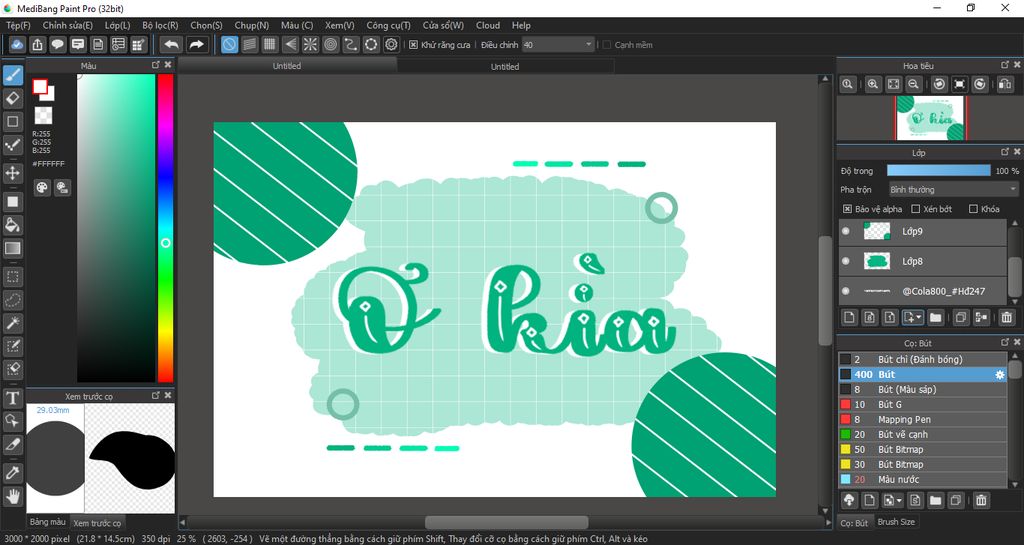Expand the Điều chỉnh value dropdown
Screen dimensions: 1024x545
588,45
